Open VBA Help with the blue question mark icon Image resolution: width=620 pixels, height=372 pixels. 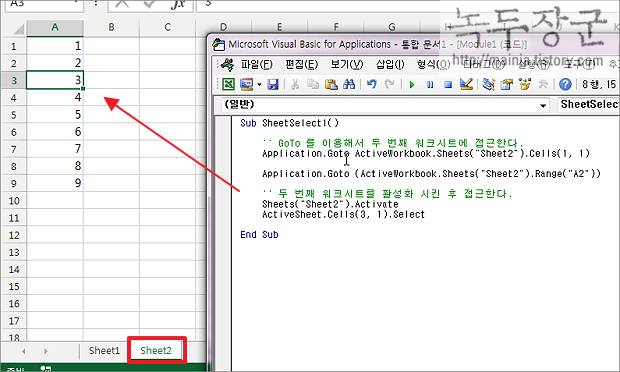(565, 84)
